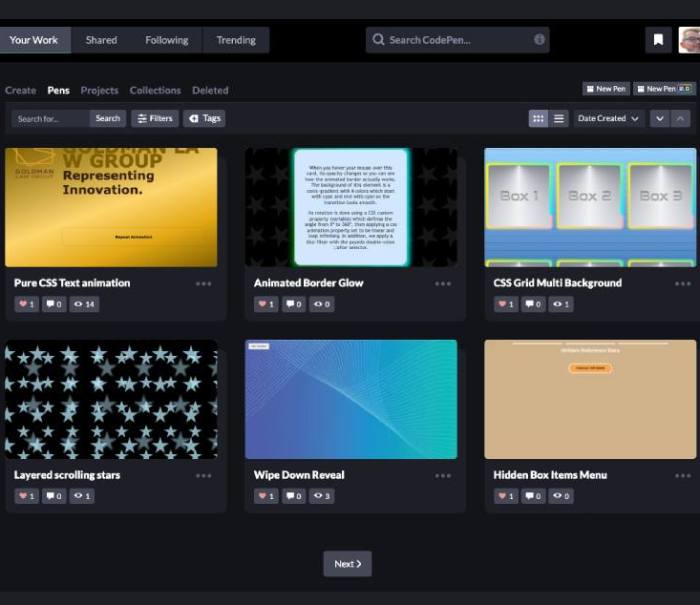Switch to list view layout

point(558,118)
